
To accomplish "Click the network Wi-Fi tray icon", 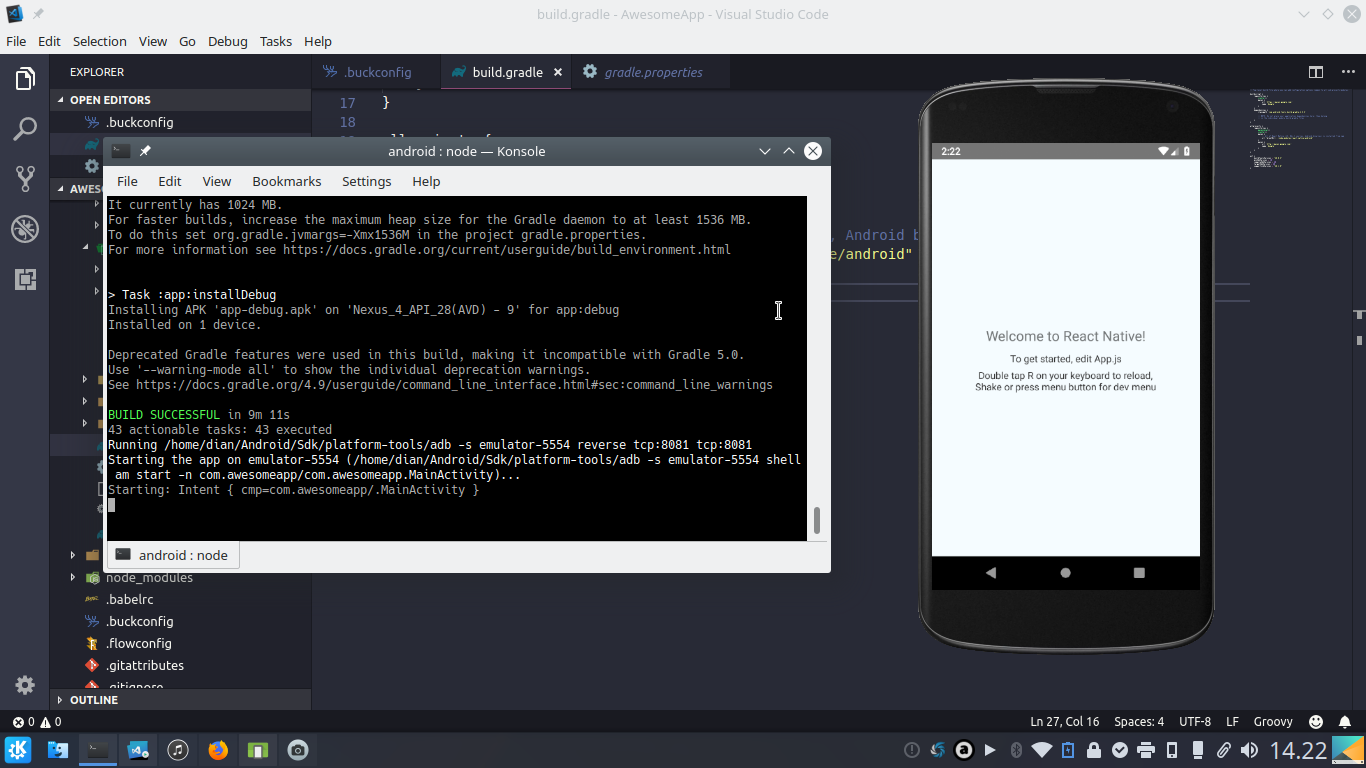I will click(1041, 749).
